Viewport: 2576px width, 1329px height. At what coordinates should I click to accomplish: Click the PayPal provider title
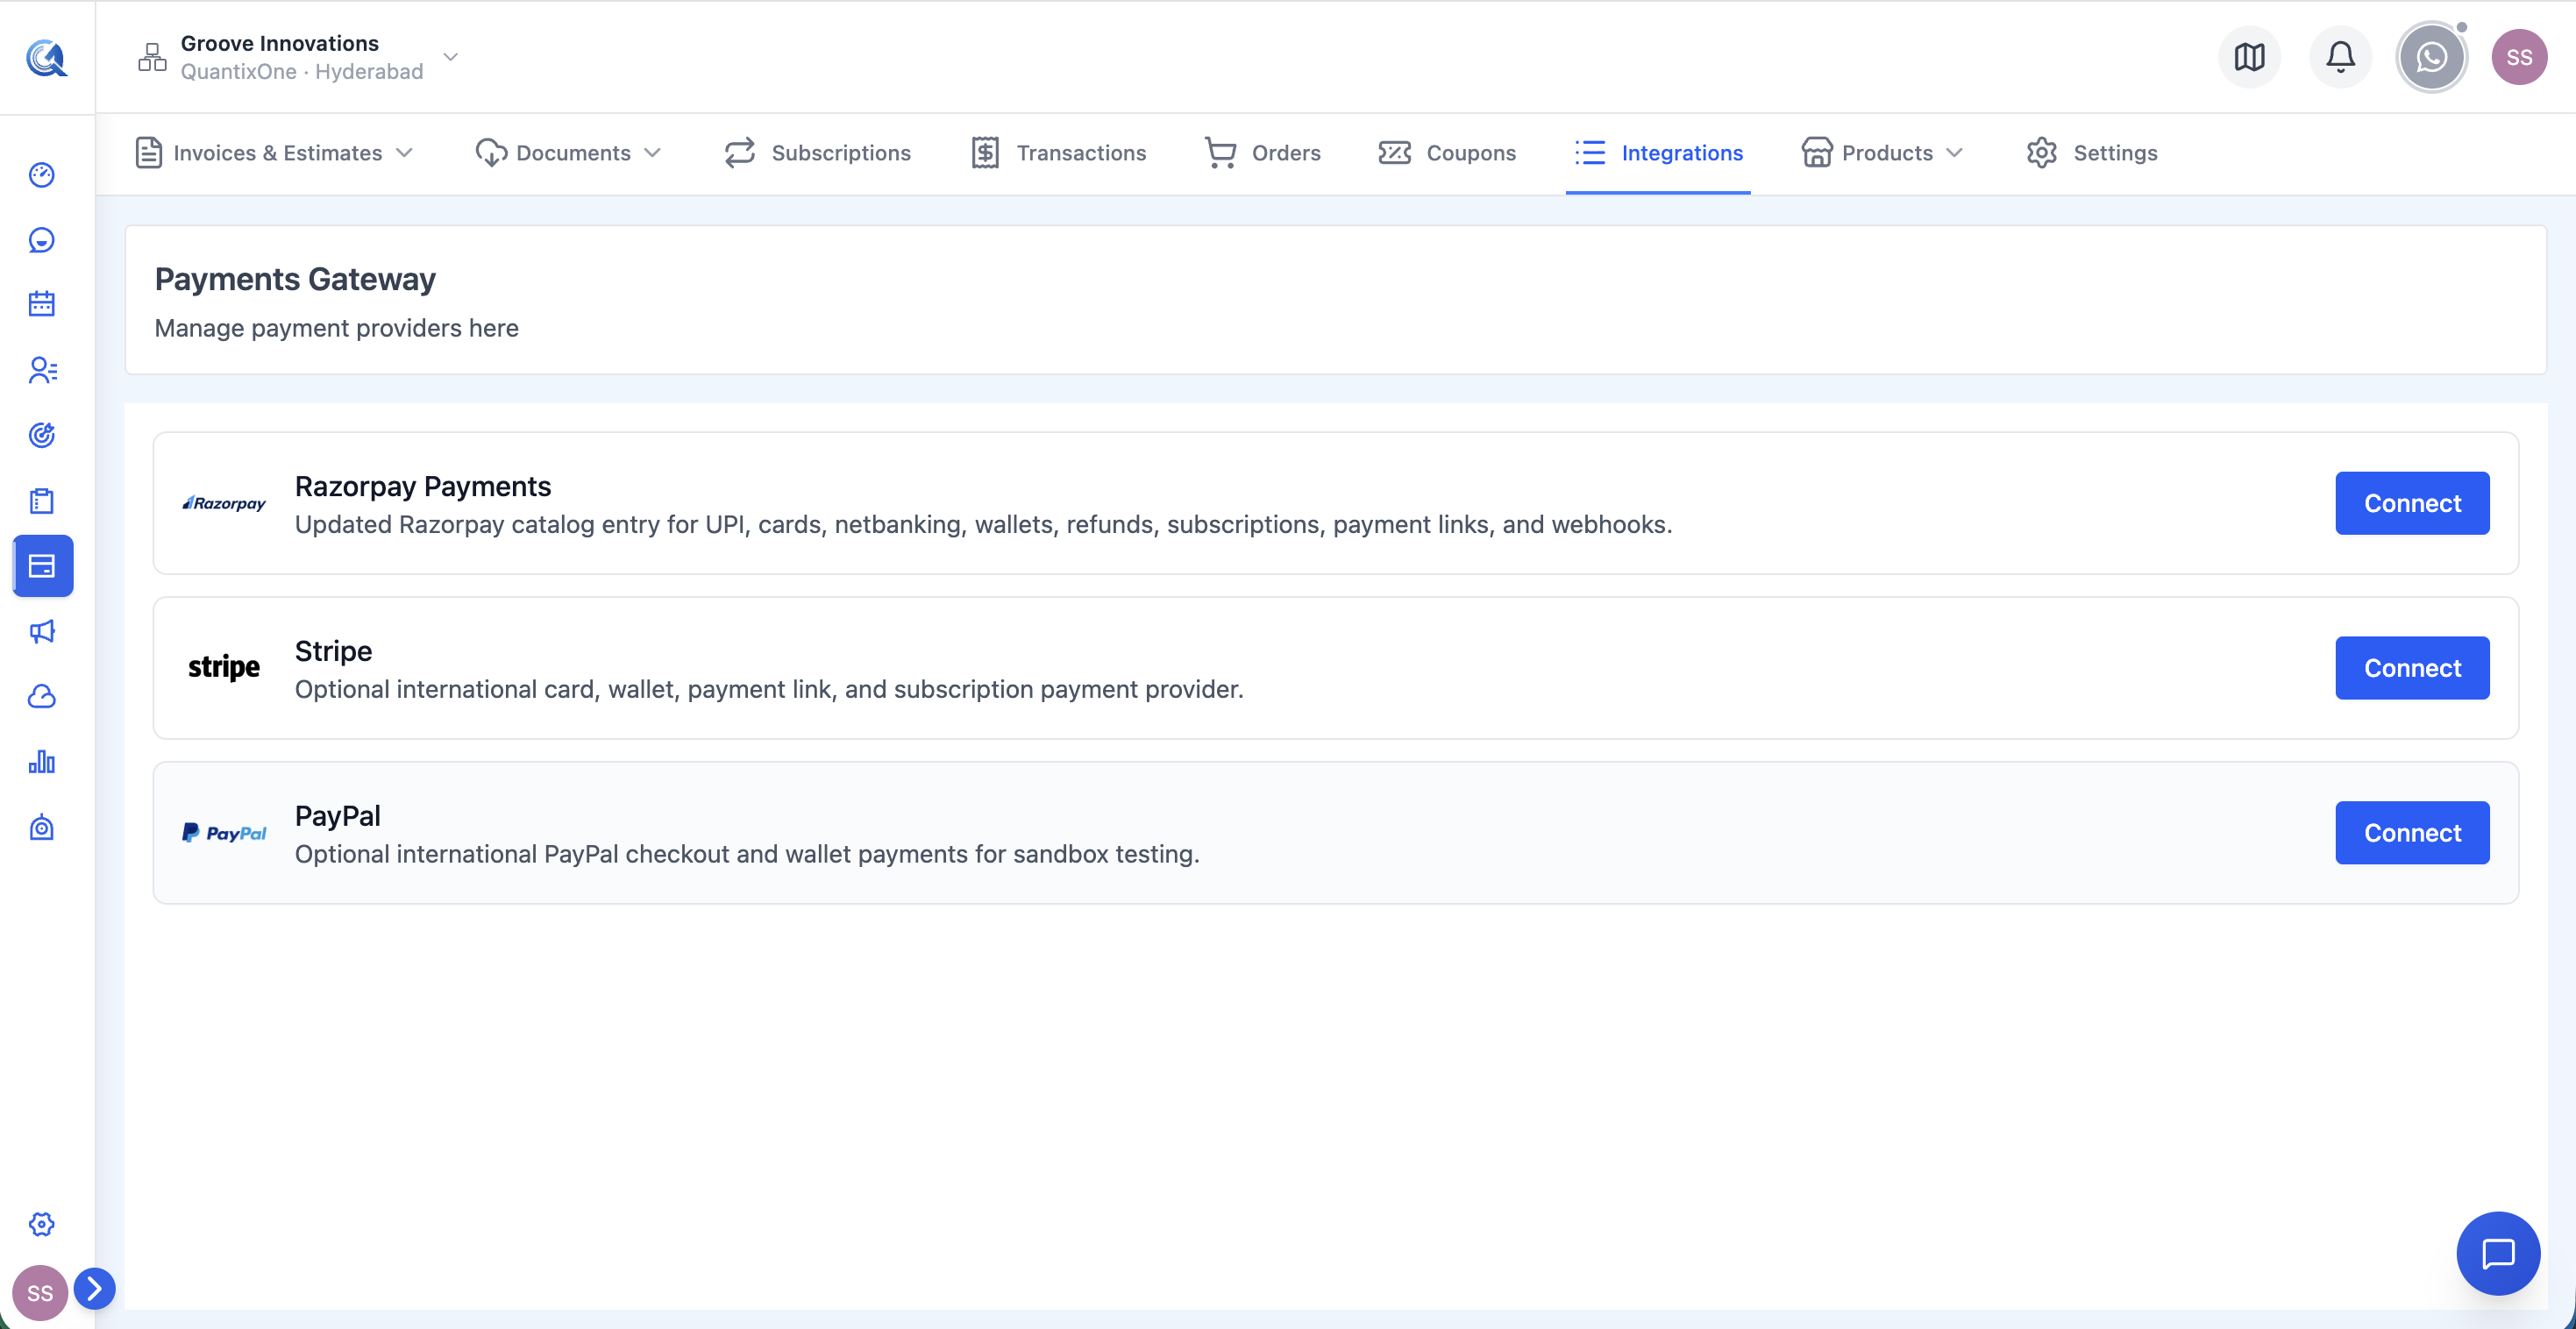(x=338, y=816)
